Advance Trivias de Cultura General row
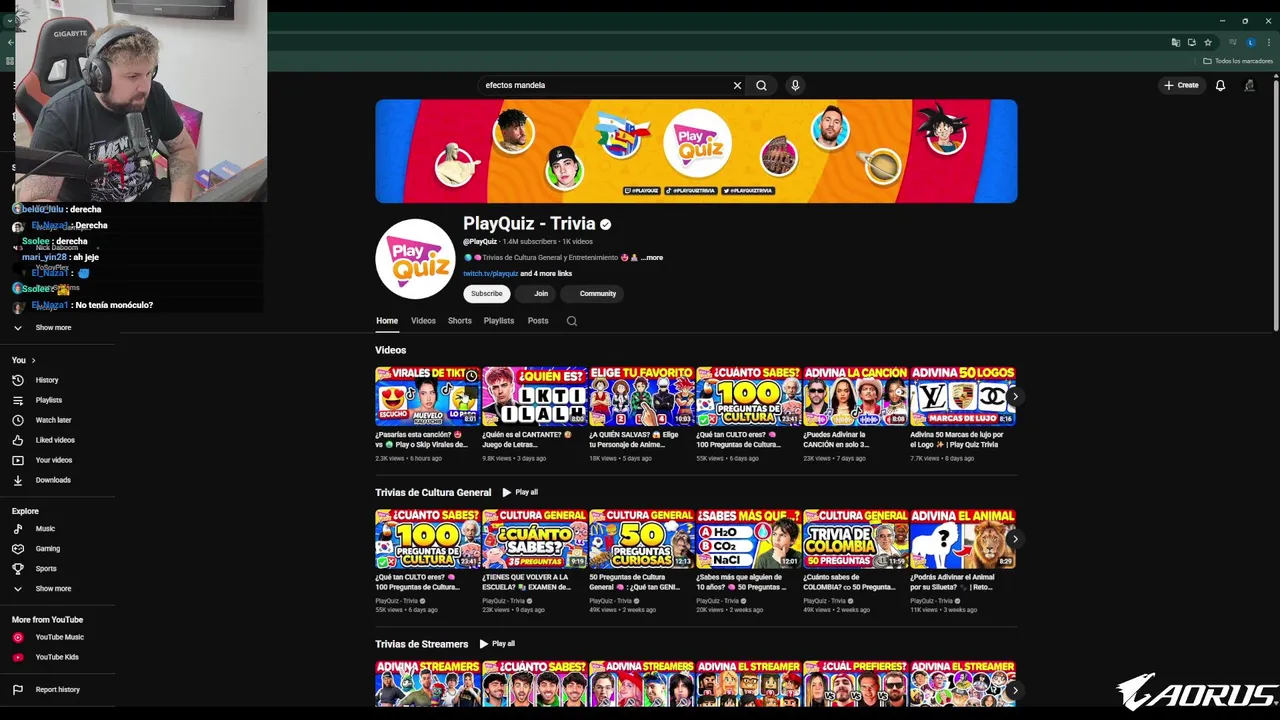 1015,539
